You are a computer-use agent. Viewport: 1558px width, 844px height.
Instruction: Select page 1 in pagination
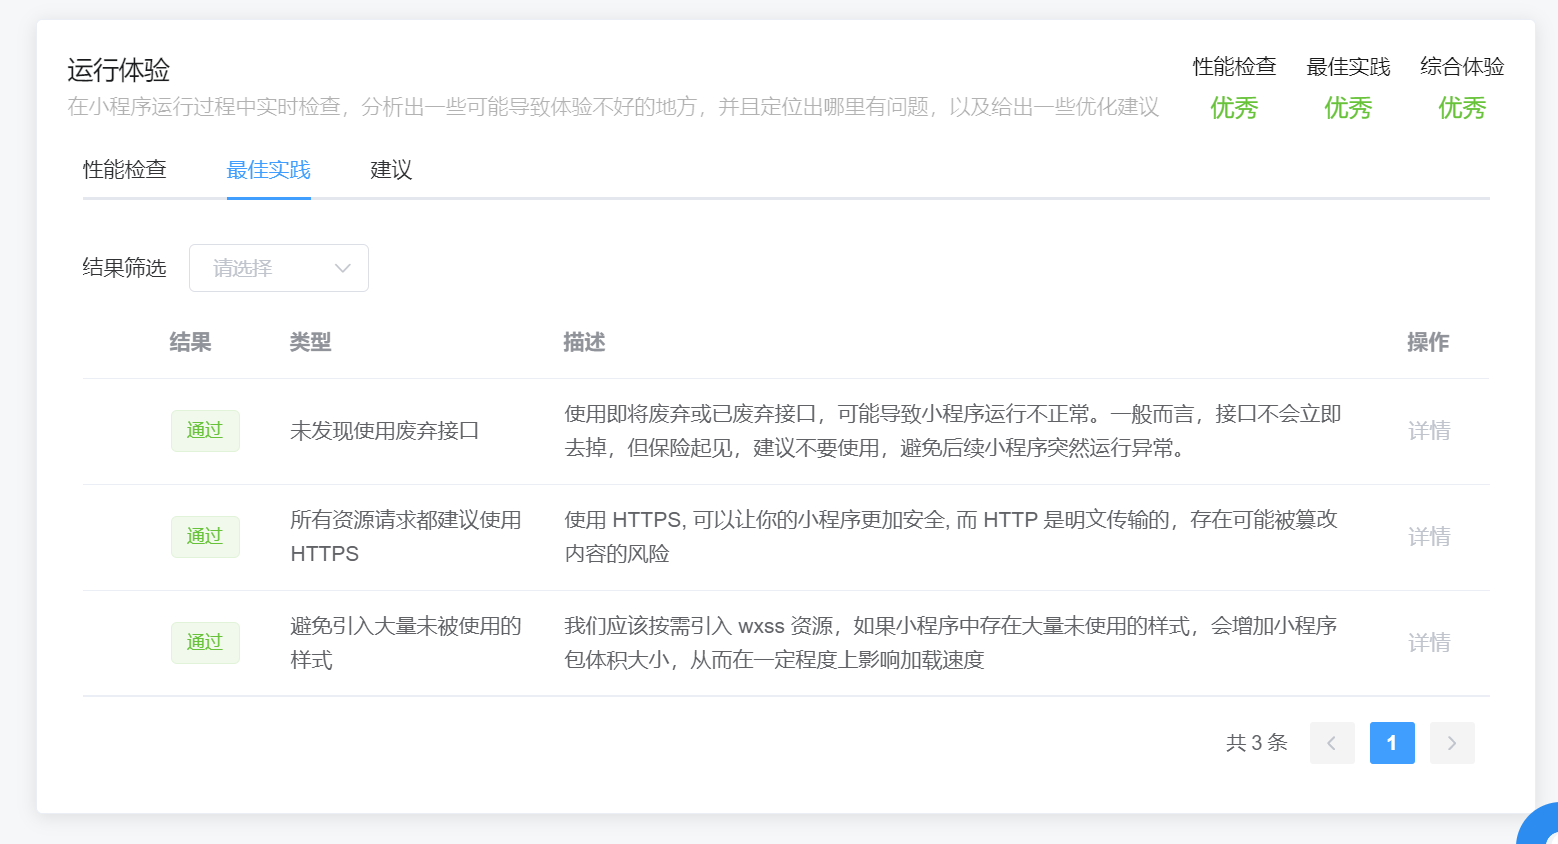1392,743
